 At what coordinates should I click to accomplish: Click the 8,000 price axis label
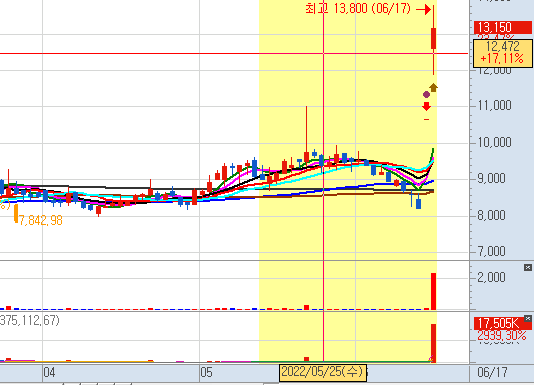491,215
